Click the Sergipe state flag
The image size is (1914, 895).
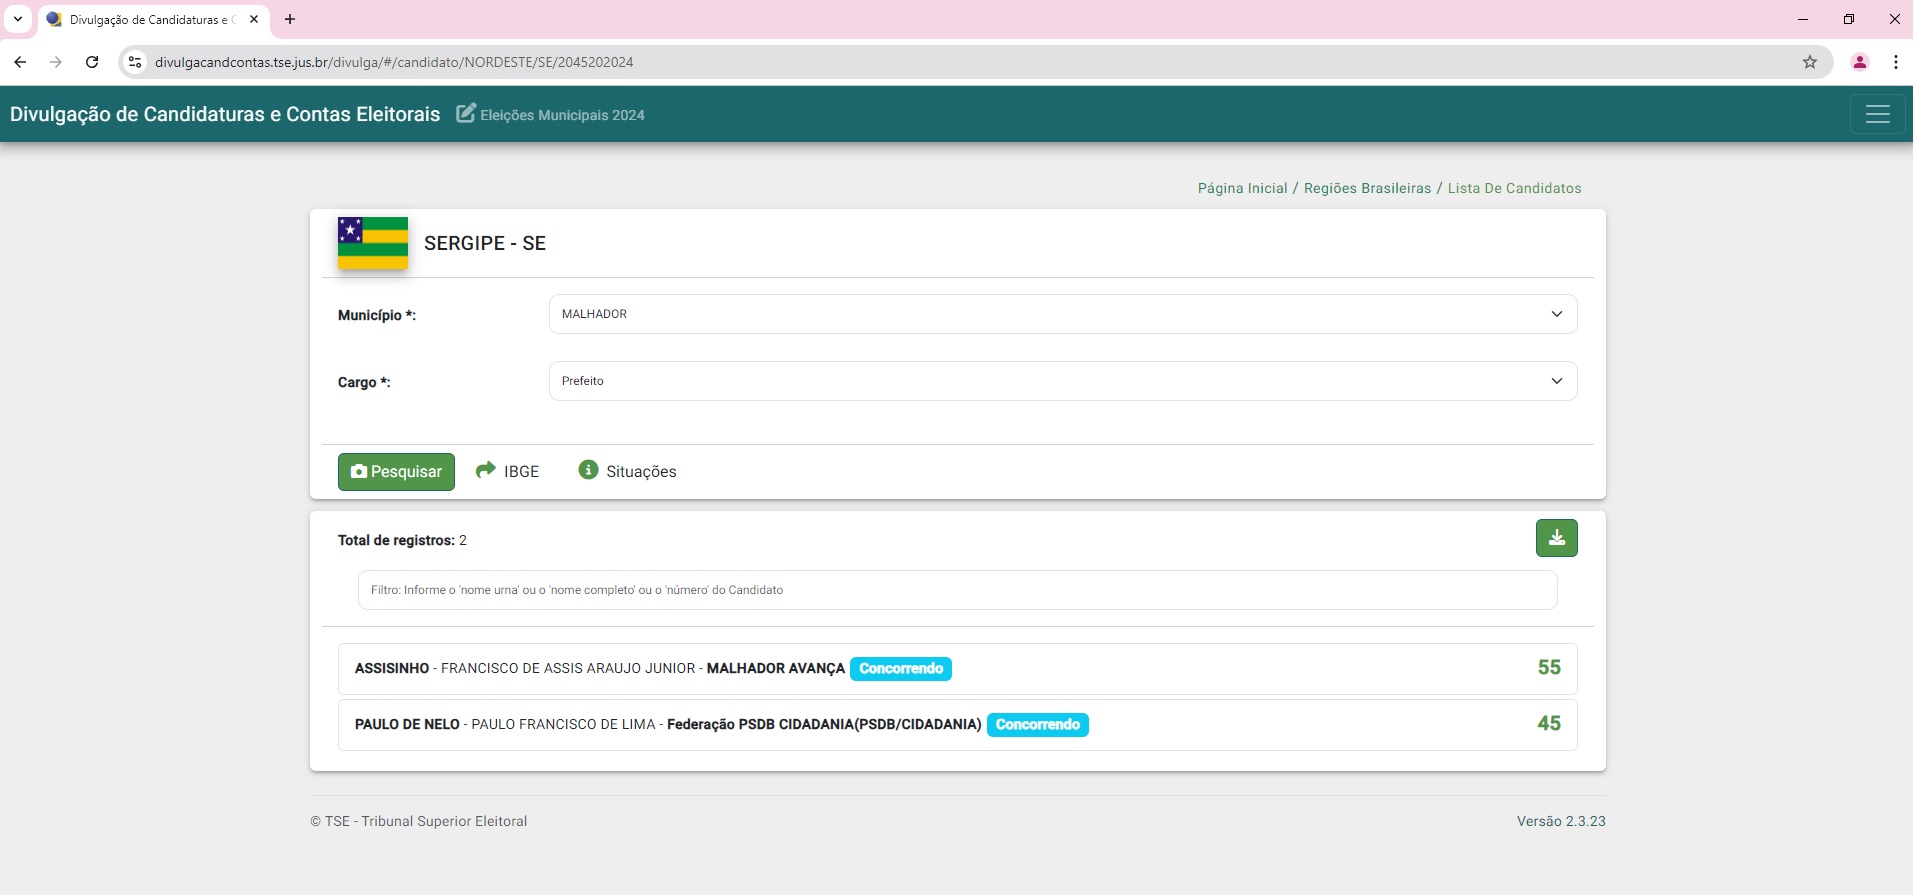tap(373, 243)
